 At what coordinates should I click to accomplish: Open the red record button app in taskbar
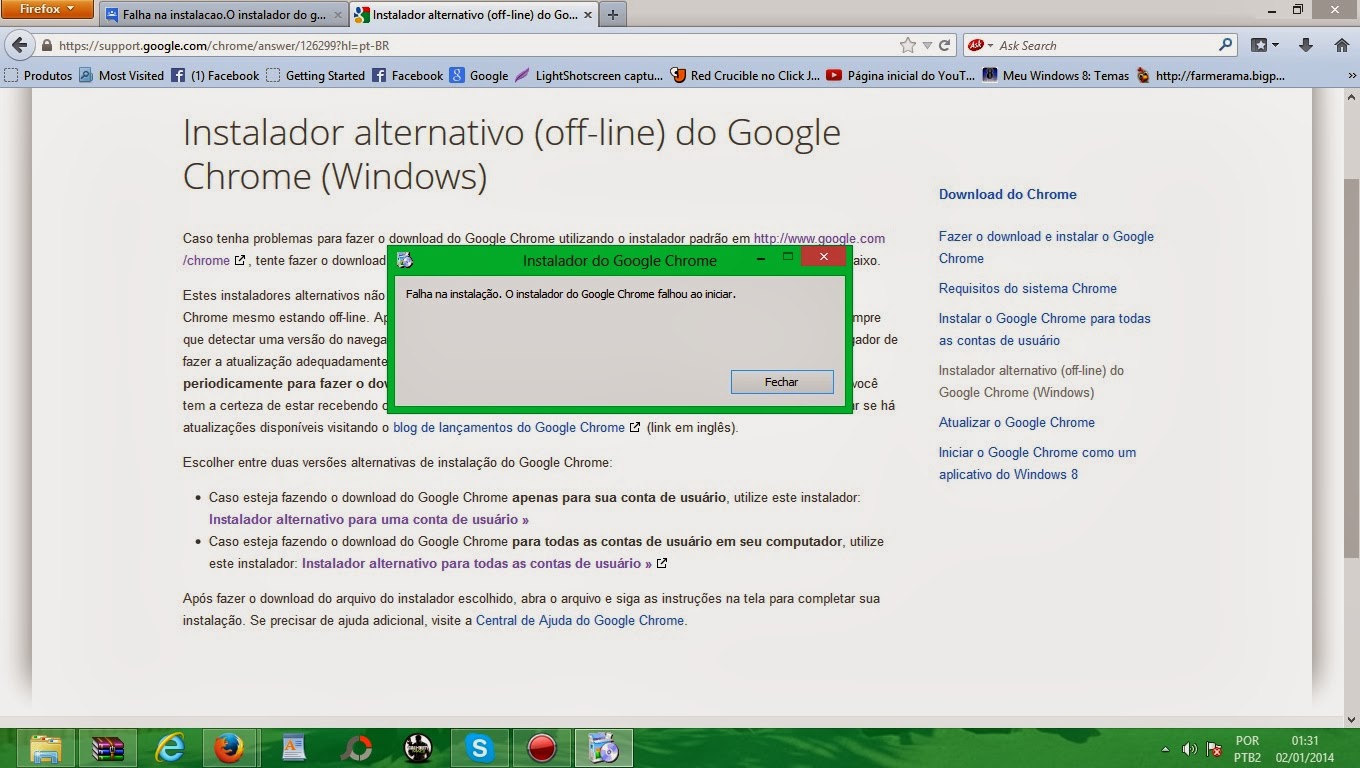tap(542, 748)
